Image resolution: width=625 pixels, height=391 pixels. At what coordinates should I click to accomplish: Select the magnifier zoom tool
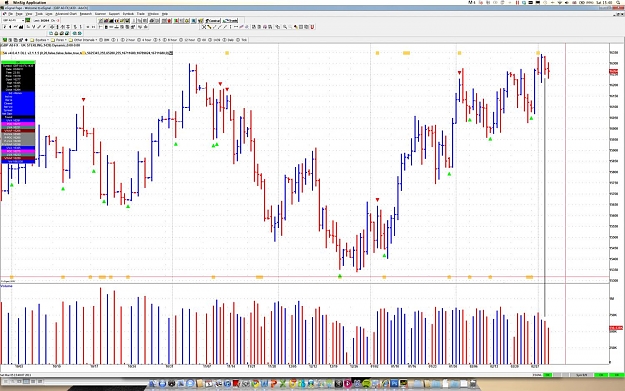coord(285,27)
